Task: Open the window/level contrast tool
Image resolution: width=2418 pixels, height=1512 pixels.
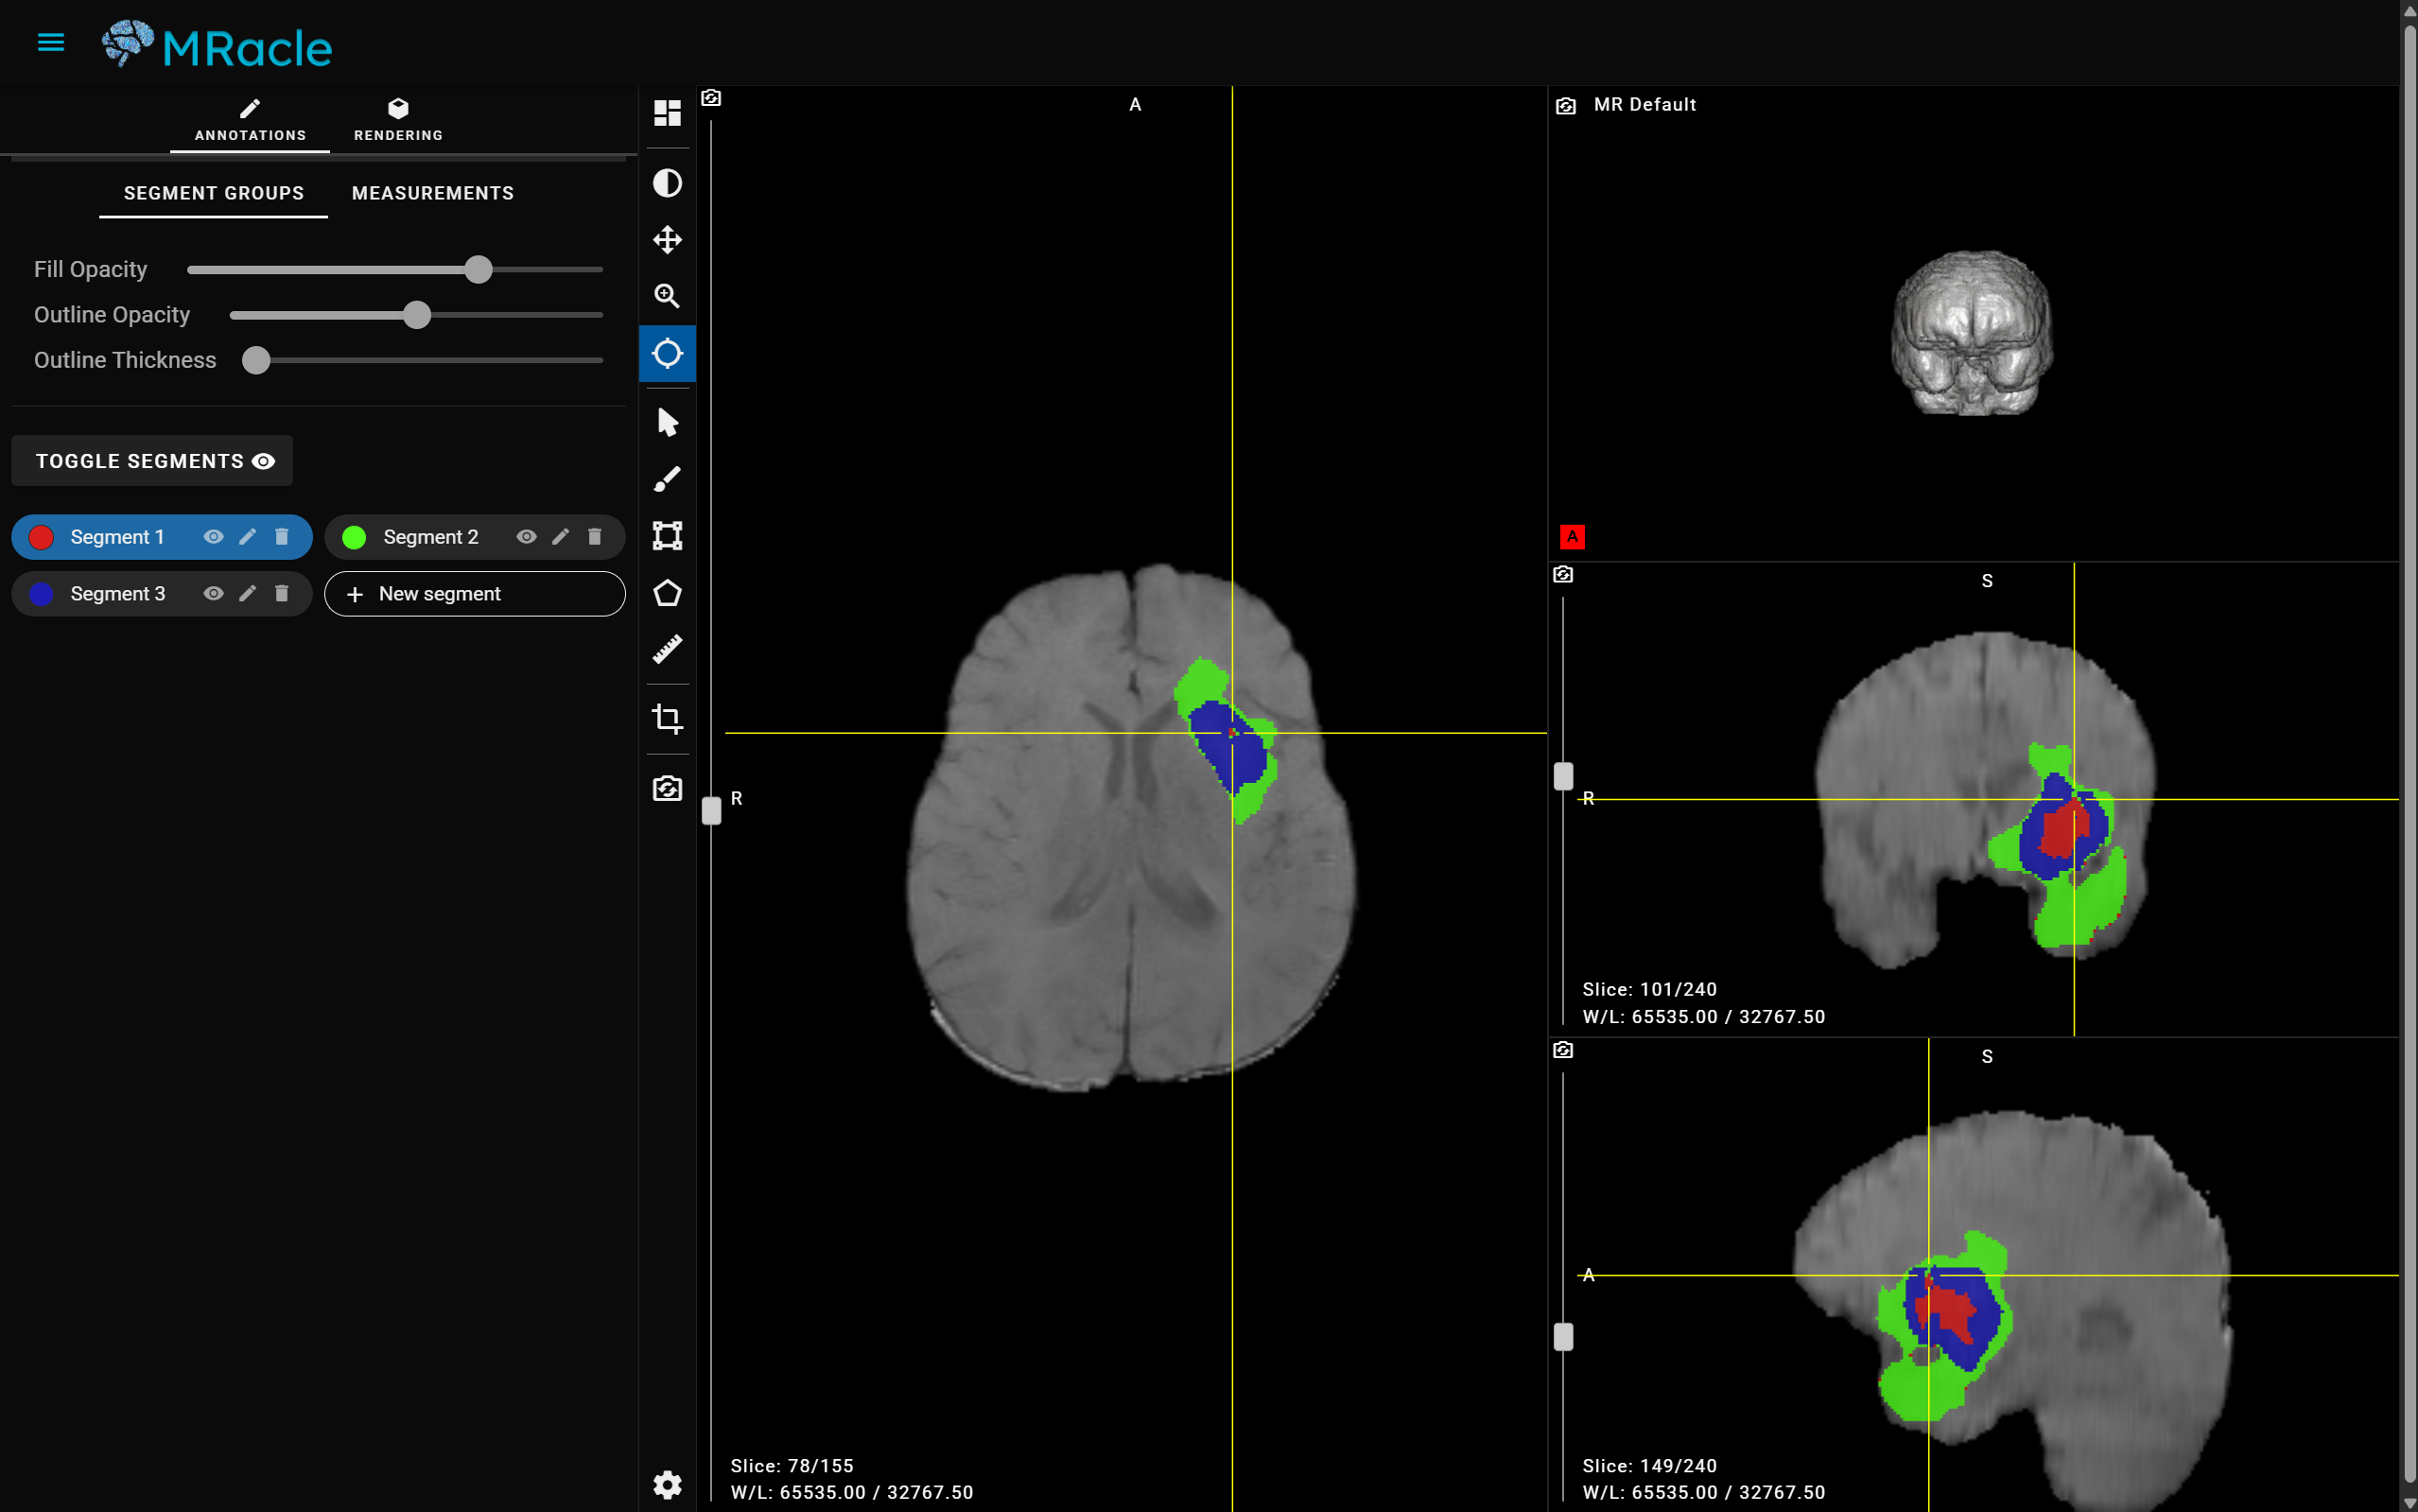Action: (x=667, y=182)
